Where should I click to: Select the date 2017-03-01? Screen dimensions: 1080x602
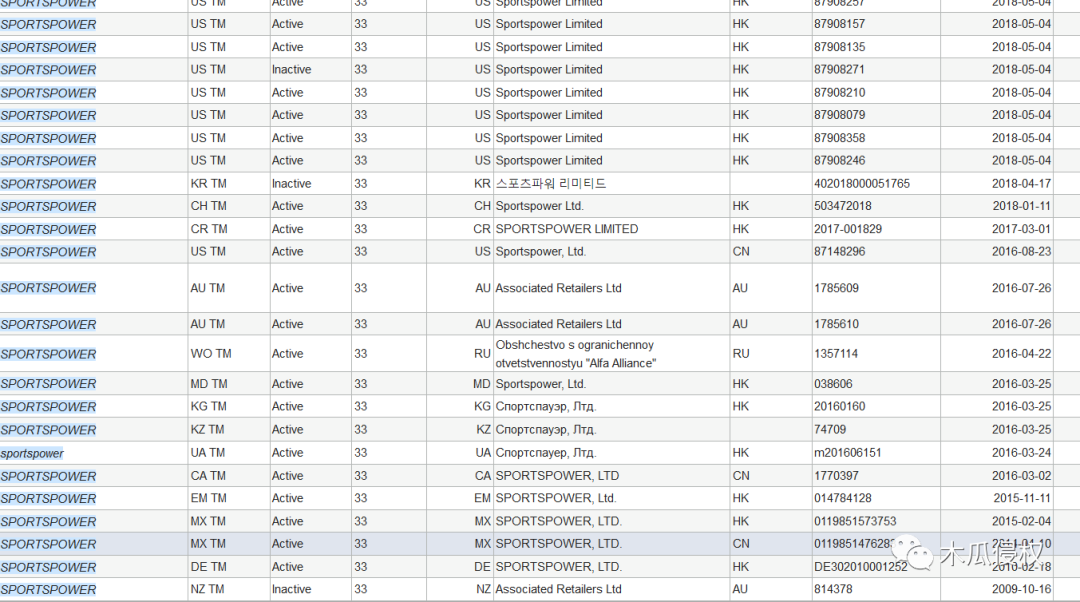click(1021, 229)
